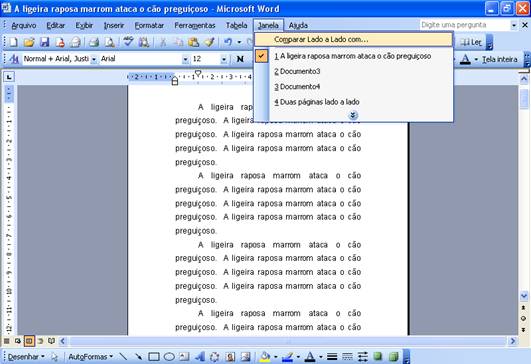The image size is (531, 364).
Task: Save the document with the floppy icon
Action: coord(45,42)
